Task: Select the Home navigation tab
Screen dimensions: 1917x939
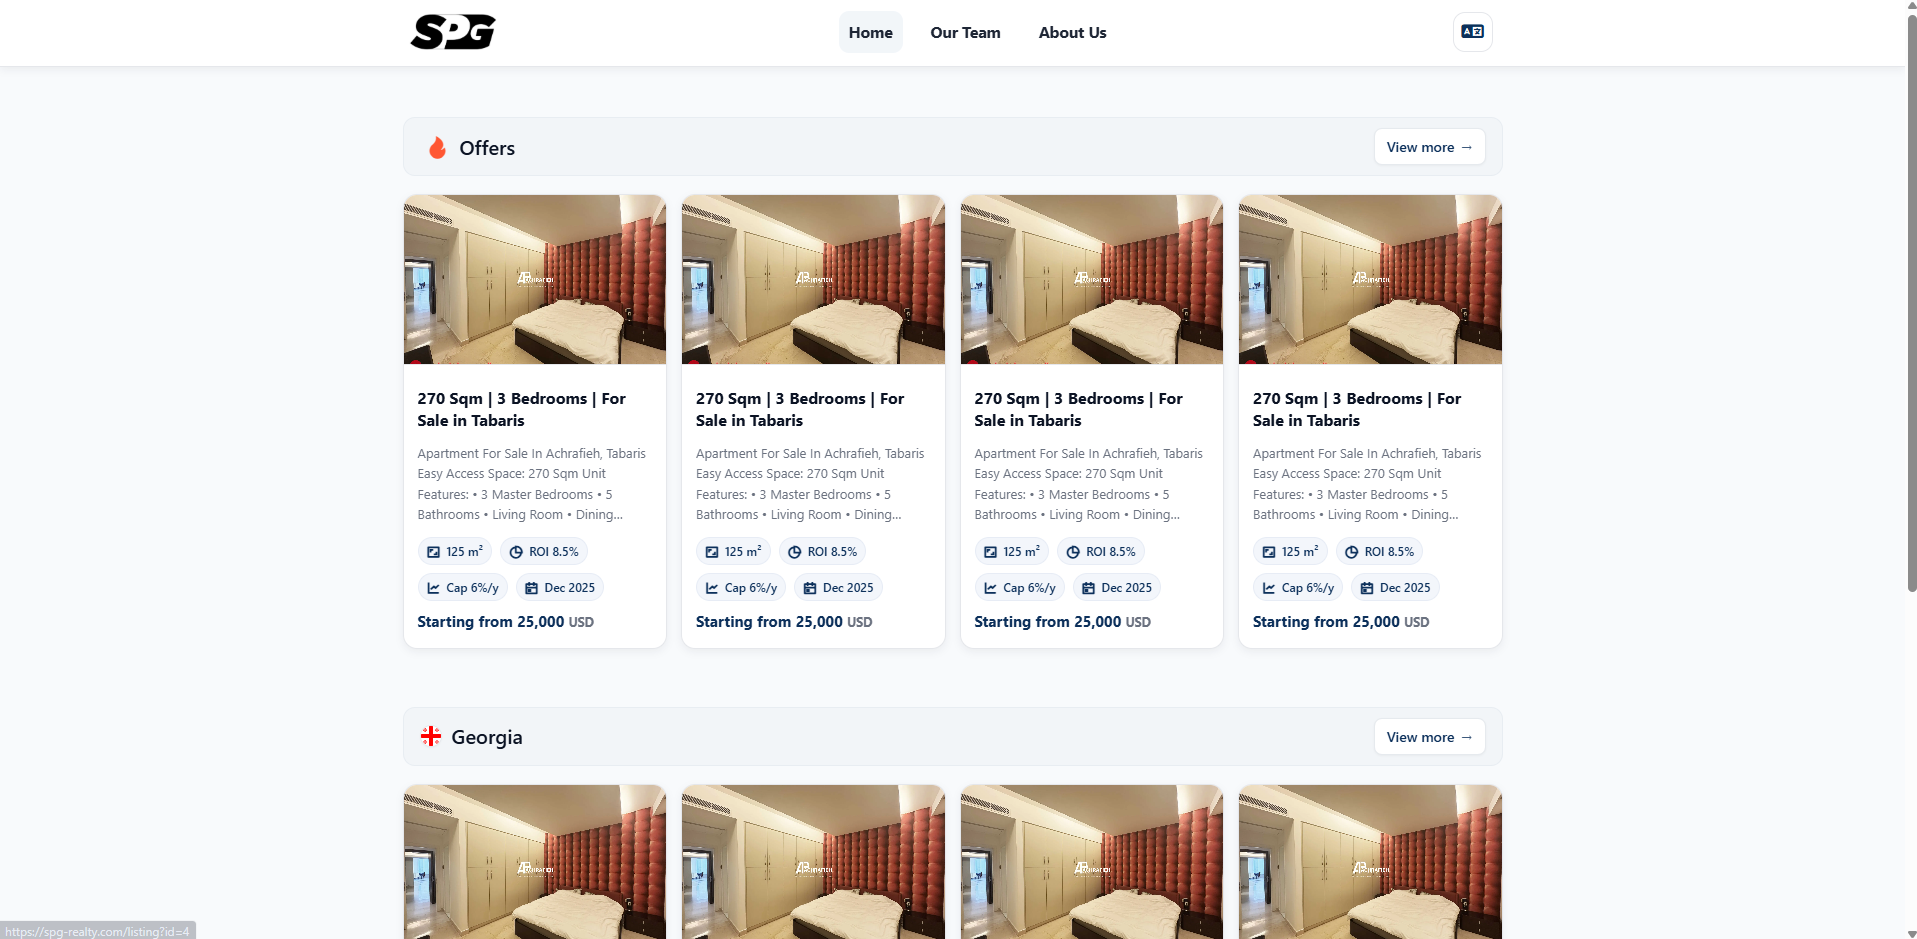Action: (x=870, y=32)
